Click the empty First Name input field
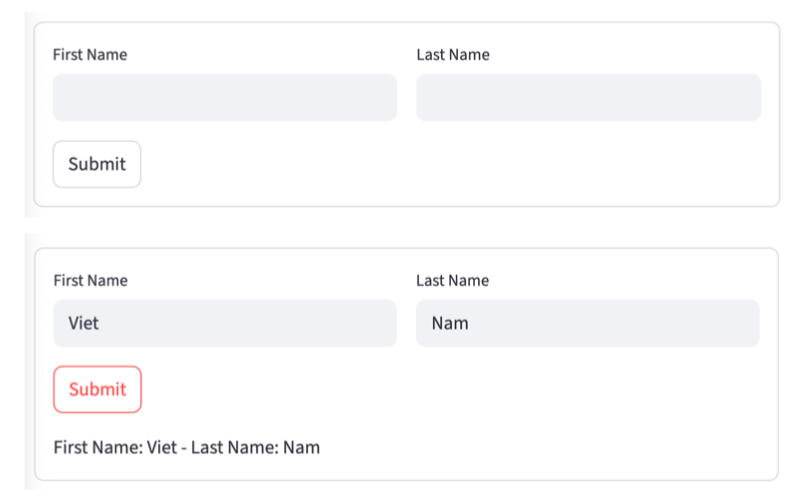 tap(224, 97)
